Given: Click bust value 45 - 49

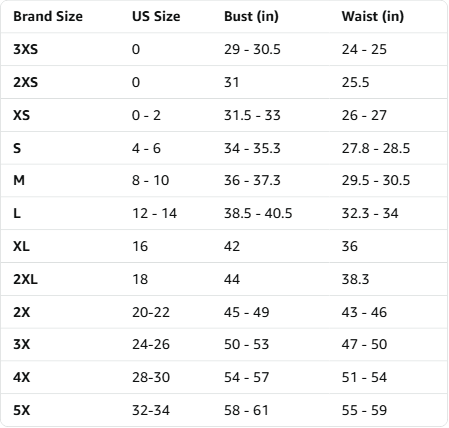Looking at the screenshot, I should tap(247, 312).
